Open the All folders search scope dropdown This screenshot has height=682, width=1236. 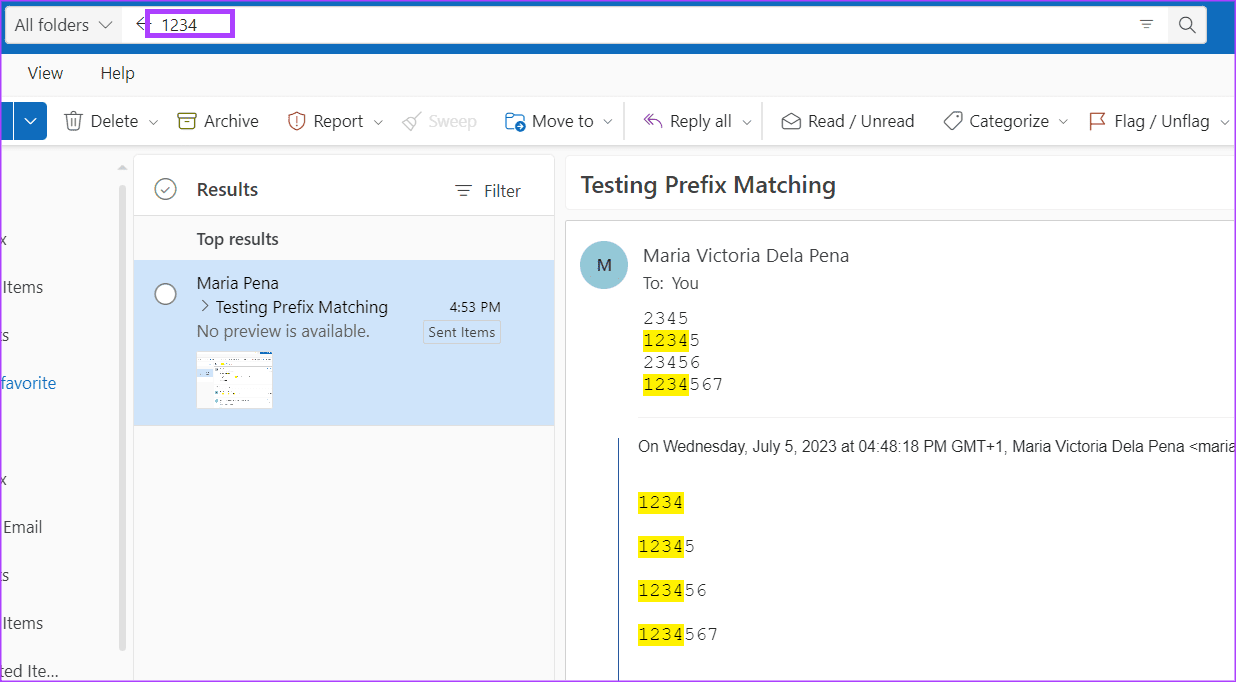point(63,25)
